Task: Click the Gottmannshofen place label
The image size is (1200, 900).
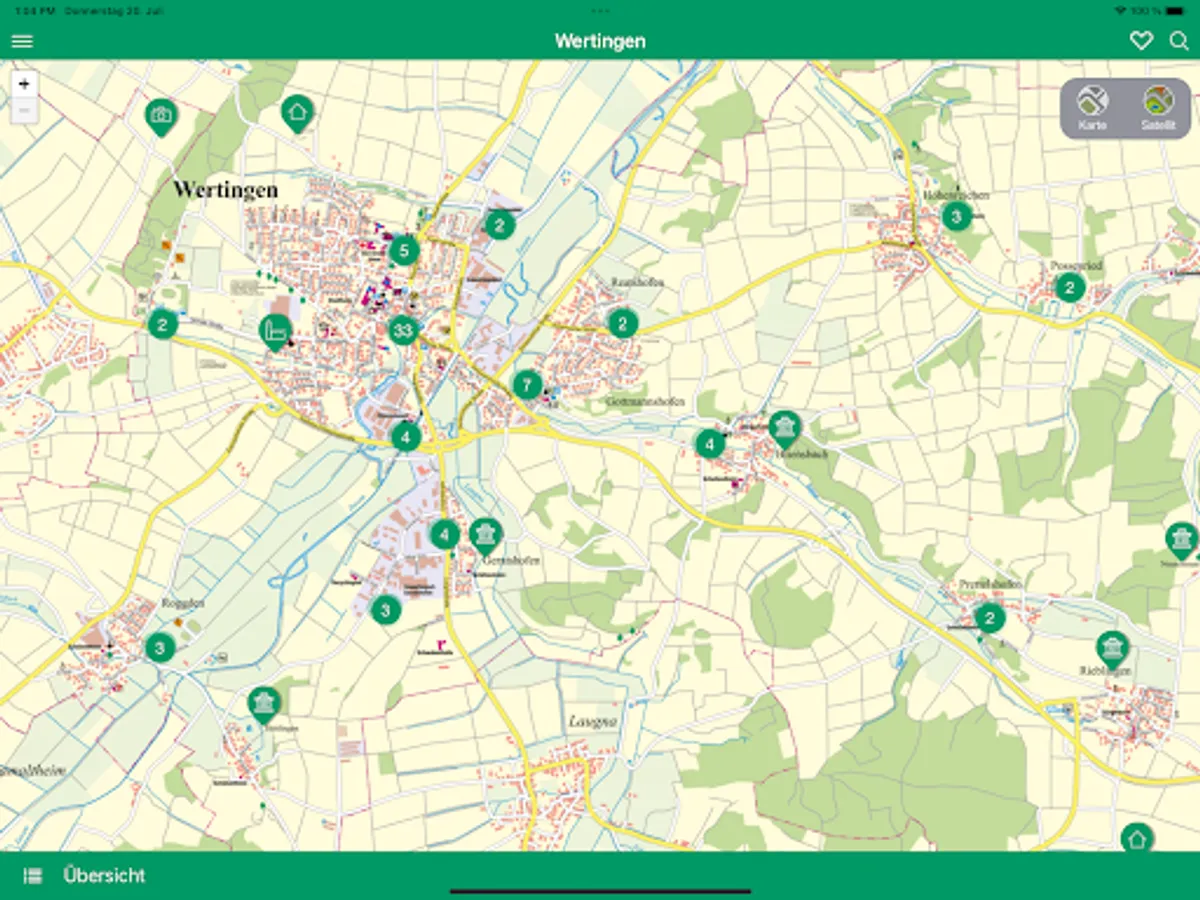Action: pos(646,402)
